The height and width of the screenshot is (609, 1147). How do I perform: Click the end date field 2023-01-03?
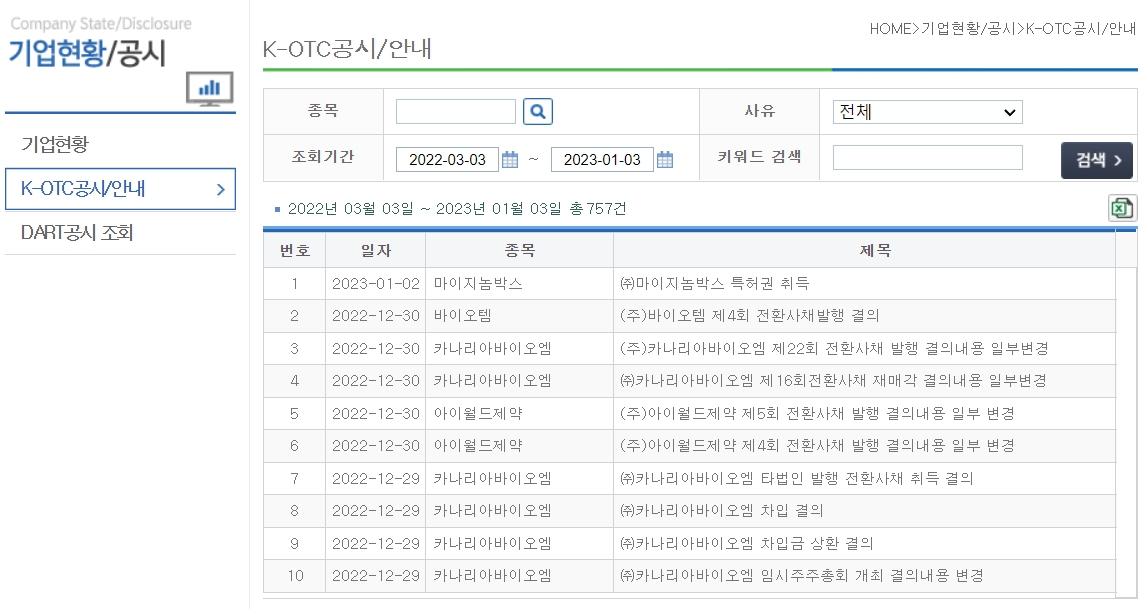coord(602,159)
